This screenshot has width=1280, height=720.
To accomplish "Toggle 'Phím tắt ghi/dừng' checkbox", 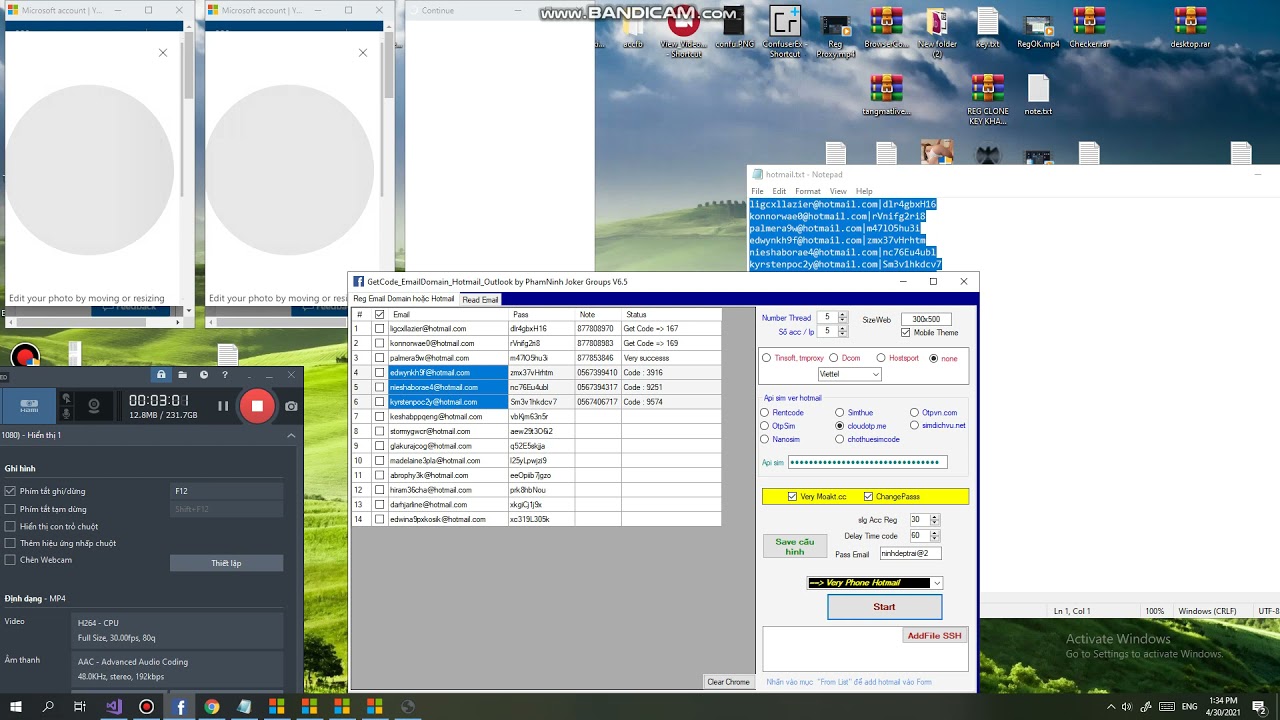I will (x=10, y=491).
